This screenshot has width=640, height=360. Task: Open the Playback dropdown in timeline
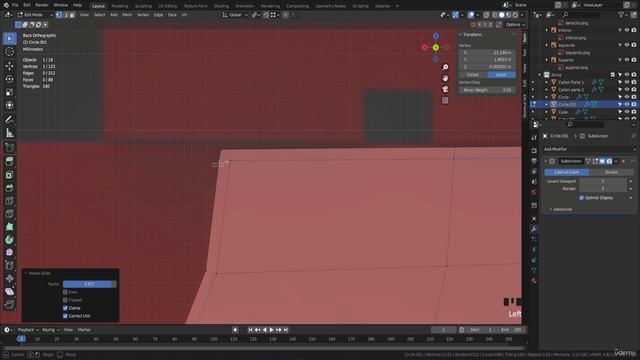(x=28, y=330)
